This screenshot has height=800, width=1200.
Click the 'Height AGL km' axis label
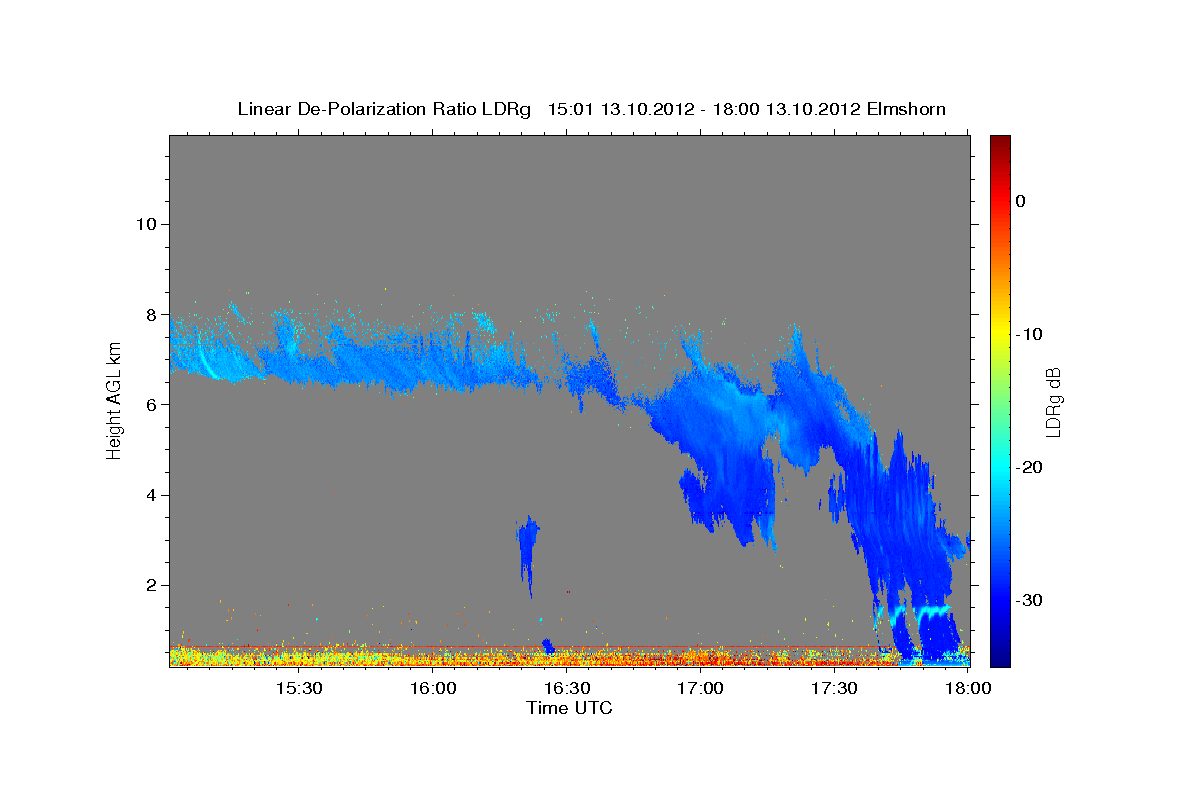click(114, 401)
